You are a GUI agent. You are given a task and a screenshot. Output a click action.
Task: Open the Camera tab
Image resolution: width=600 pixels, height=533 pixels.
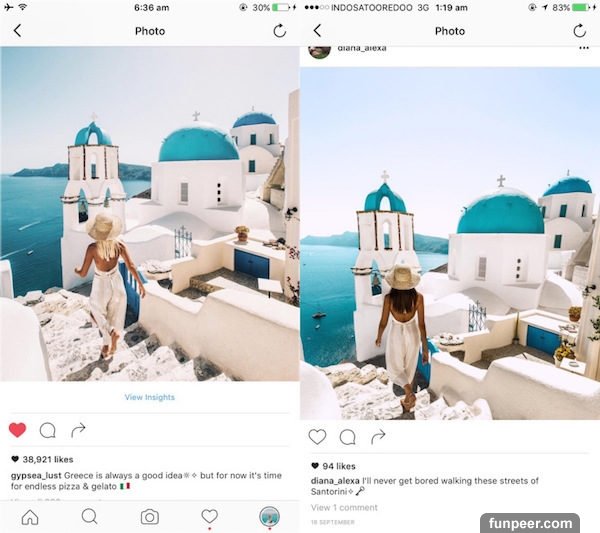pos(150,517)
